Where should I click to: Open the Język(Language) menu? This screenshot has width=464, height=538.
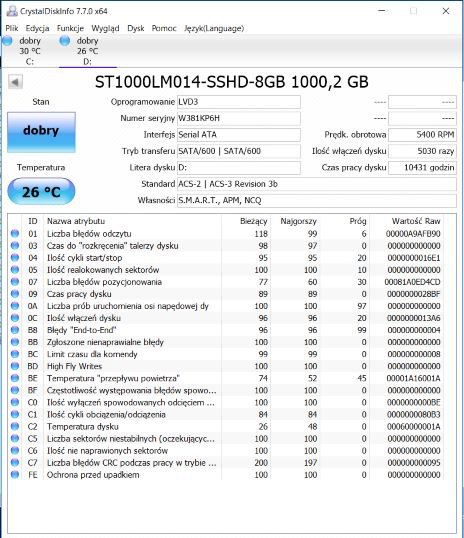(214, 28)
